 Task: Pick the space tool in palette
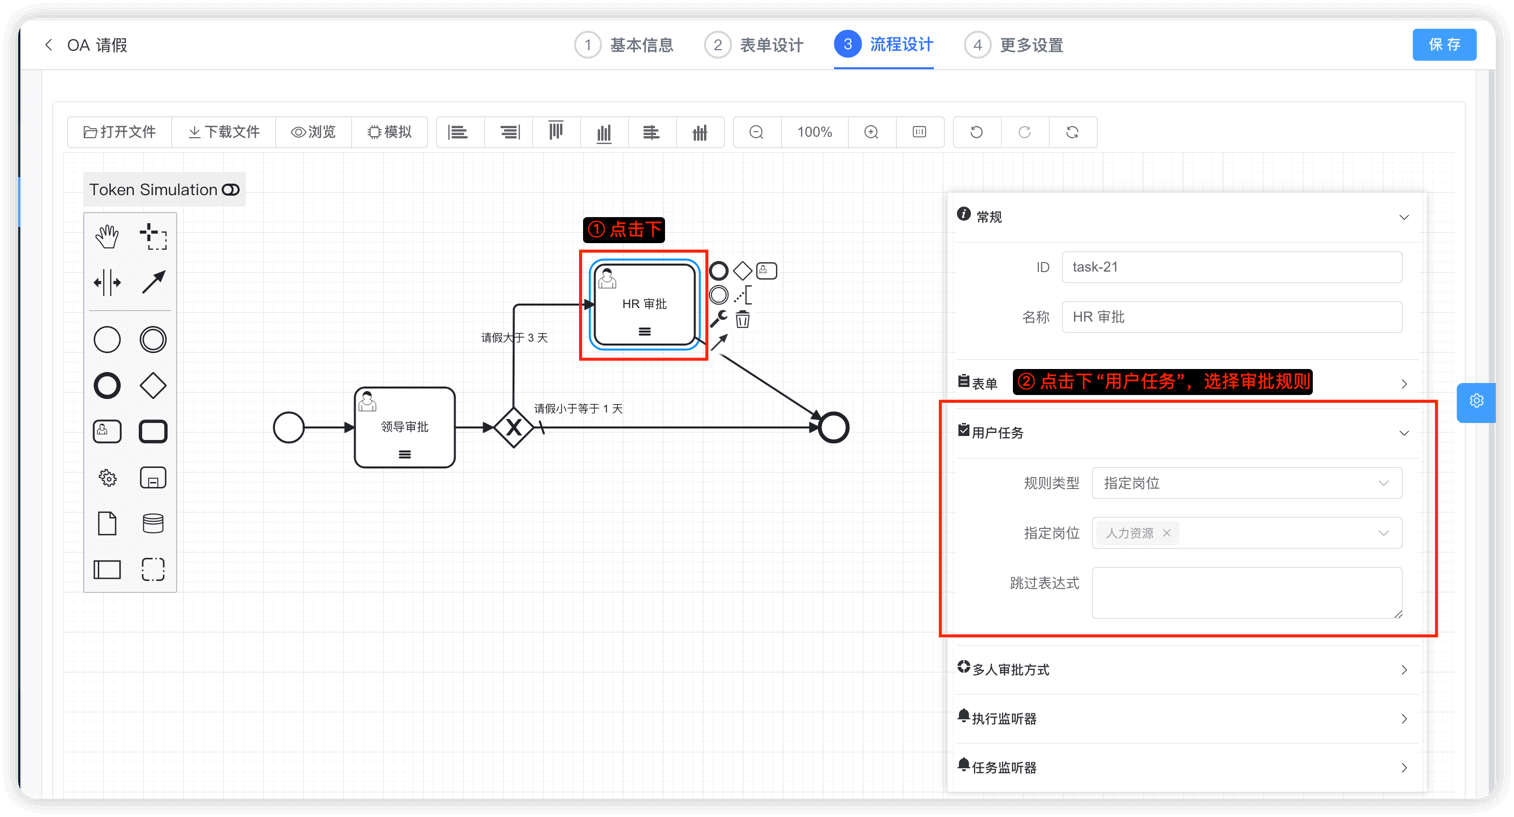click(107, 283)
